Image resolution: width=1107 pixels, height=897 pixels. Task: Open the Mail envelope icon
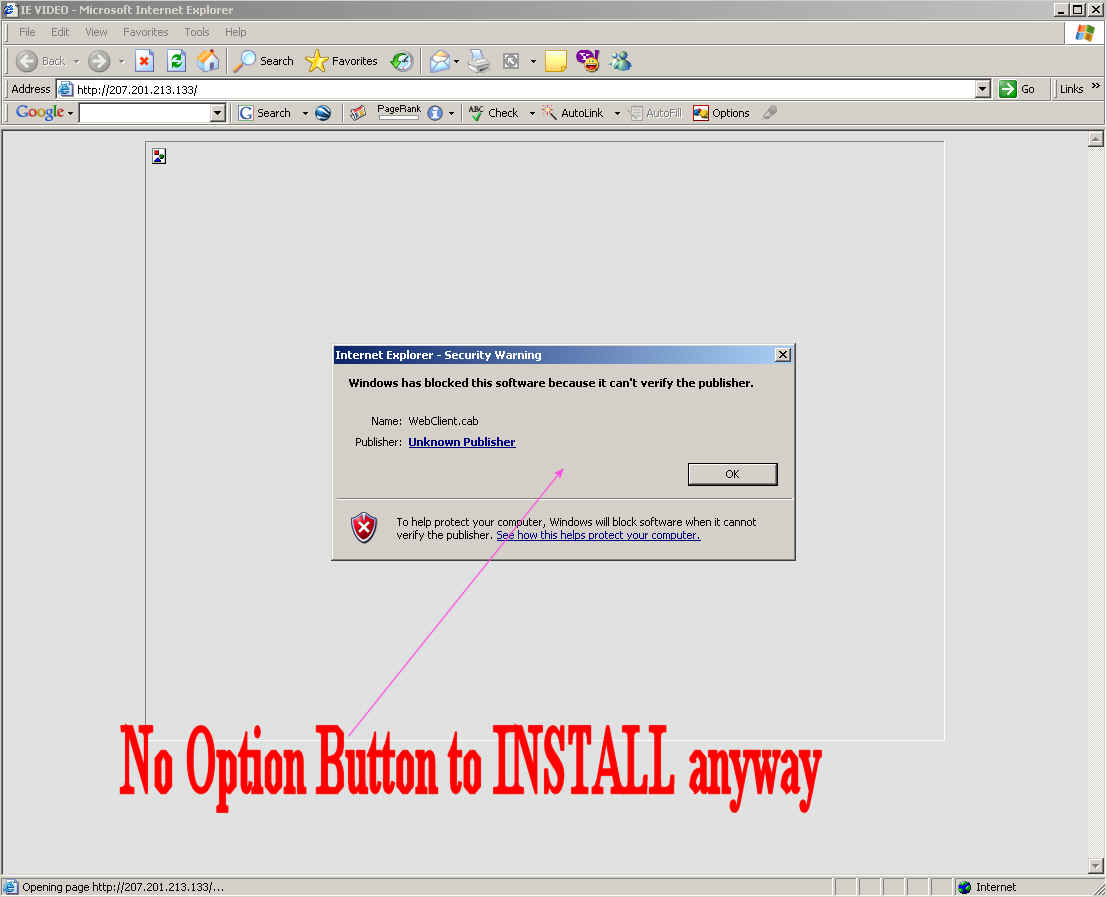coord(439,61)
